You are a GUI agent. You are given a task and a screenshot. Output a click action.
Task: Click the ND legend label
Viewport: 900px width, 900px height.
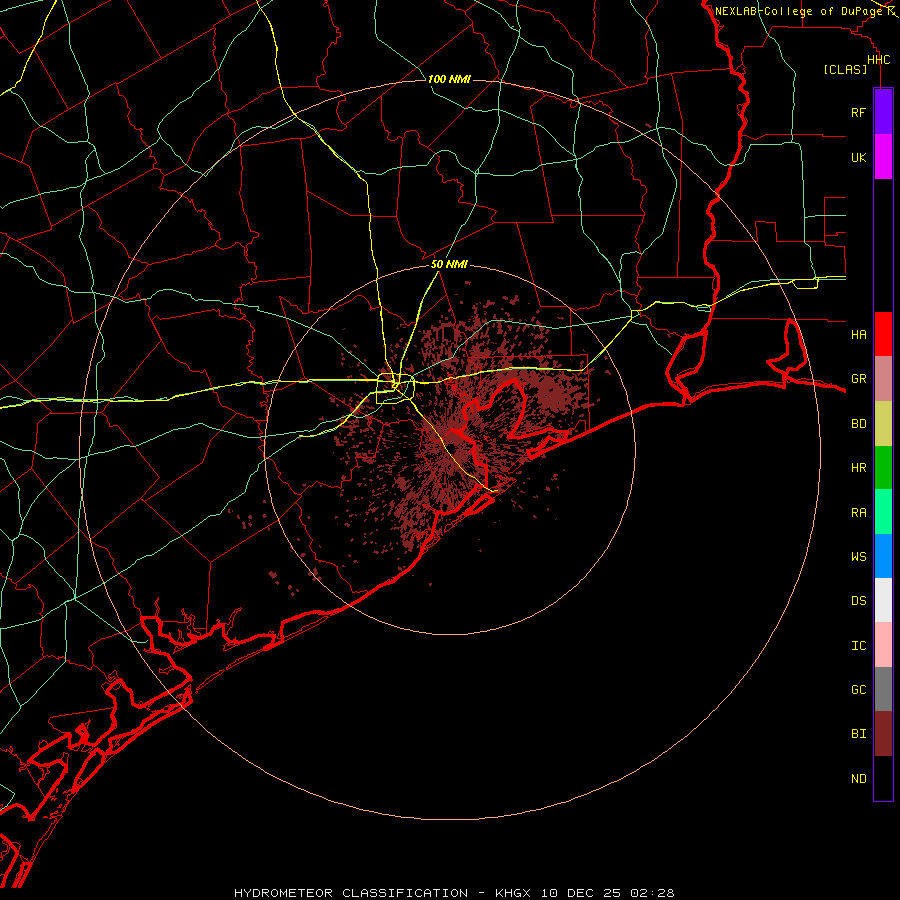click(858, 779)
